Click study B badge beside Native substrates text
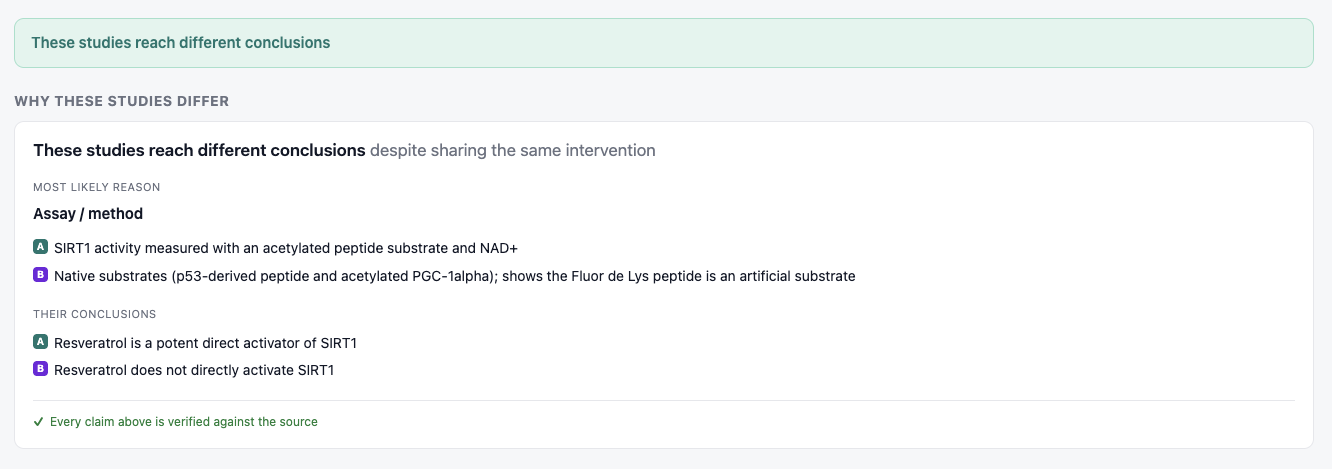The image size is (1332, 469). (41, 275)
